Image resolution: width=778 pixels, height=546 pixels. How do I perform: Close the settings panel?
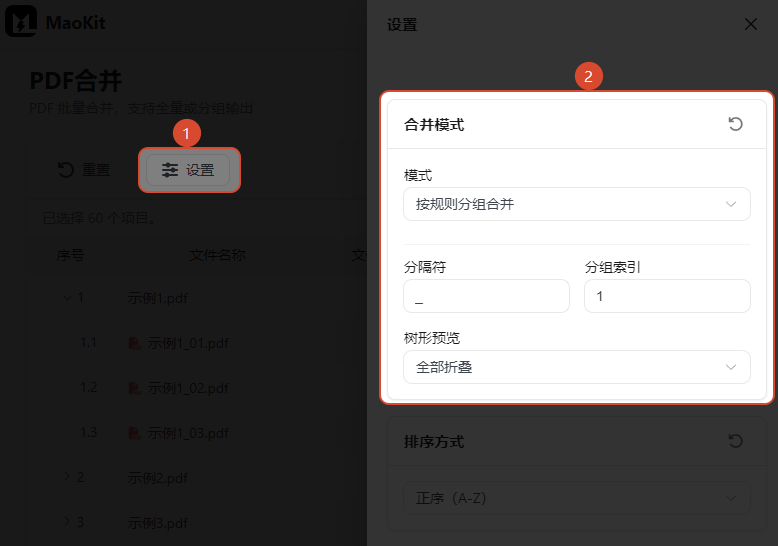750,24
